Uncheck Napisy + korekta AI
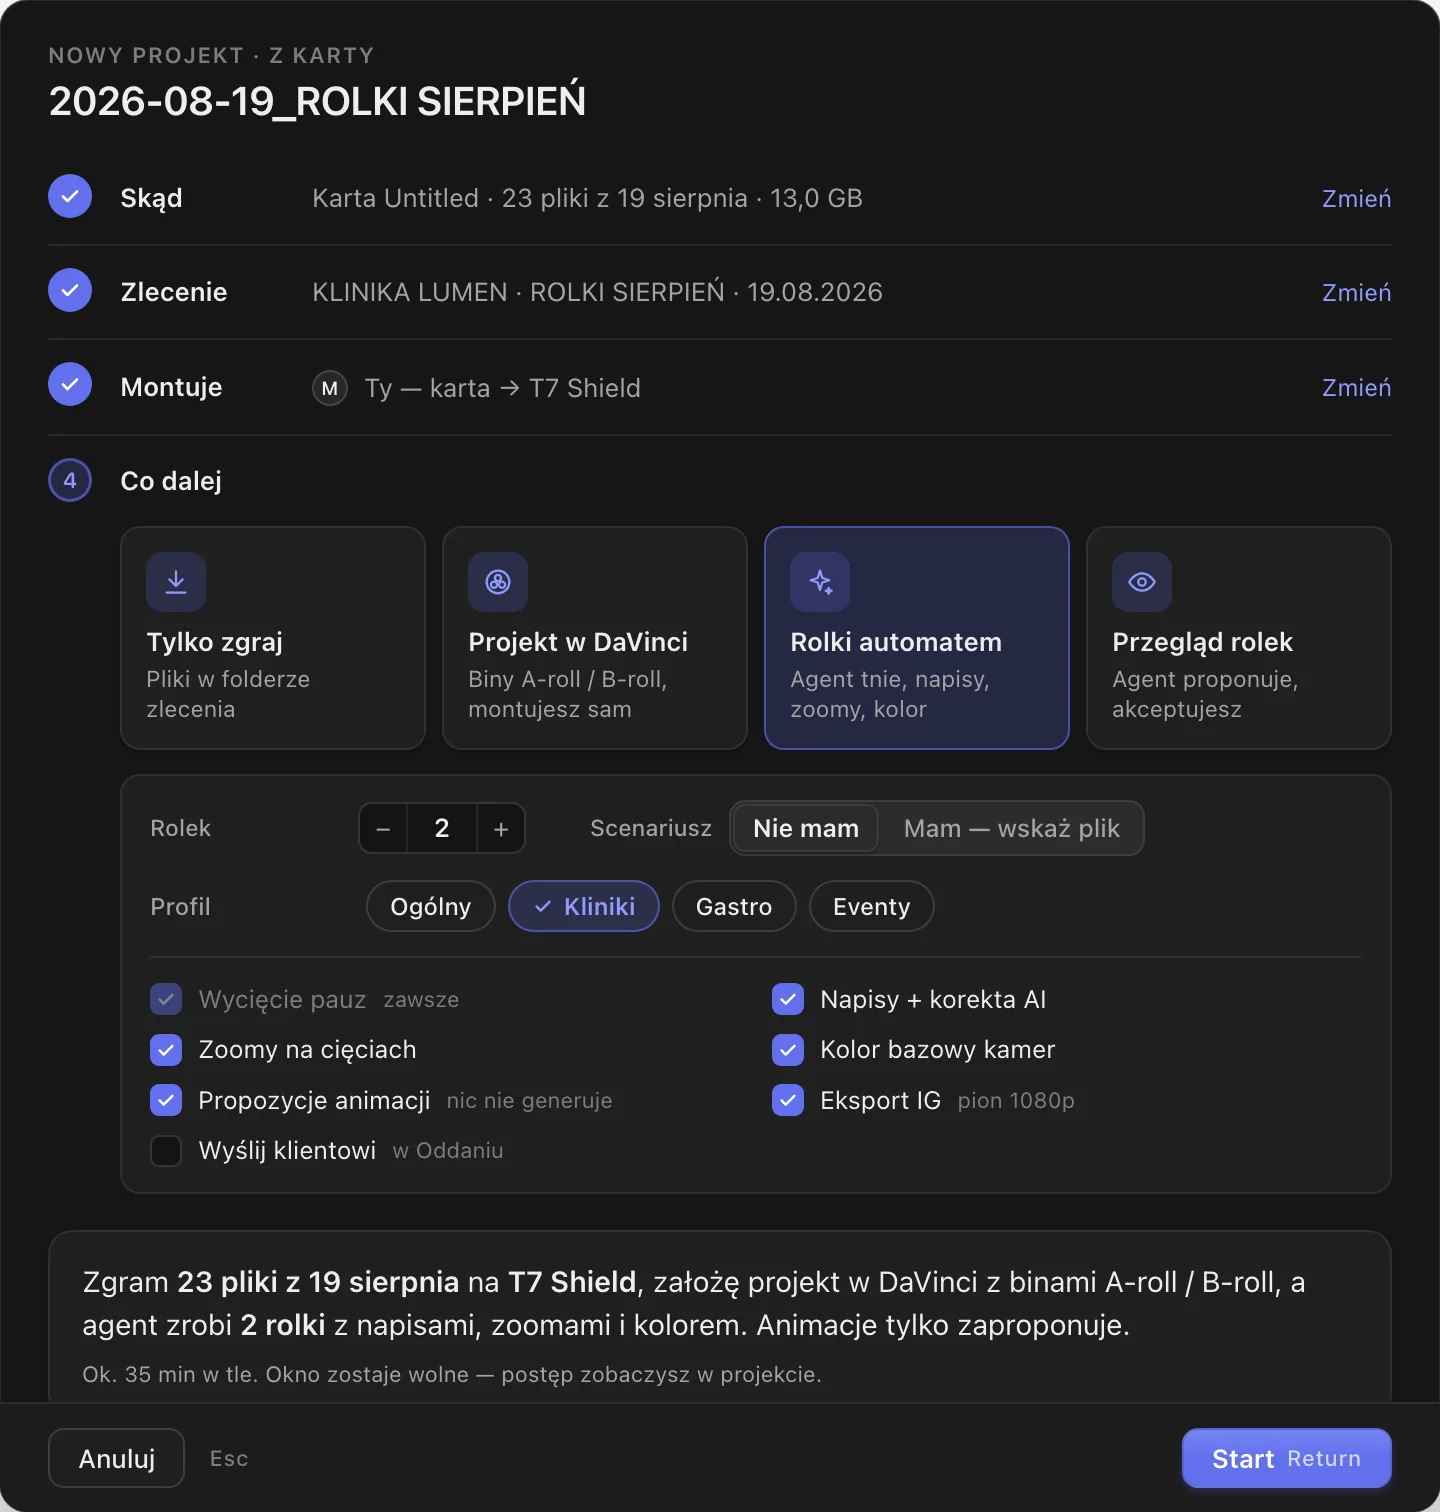This screenshot has height=1512, width=1440. click(x=788, y=999)
